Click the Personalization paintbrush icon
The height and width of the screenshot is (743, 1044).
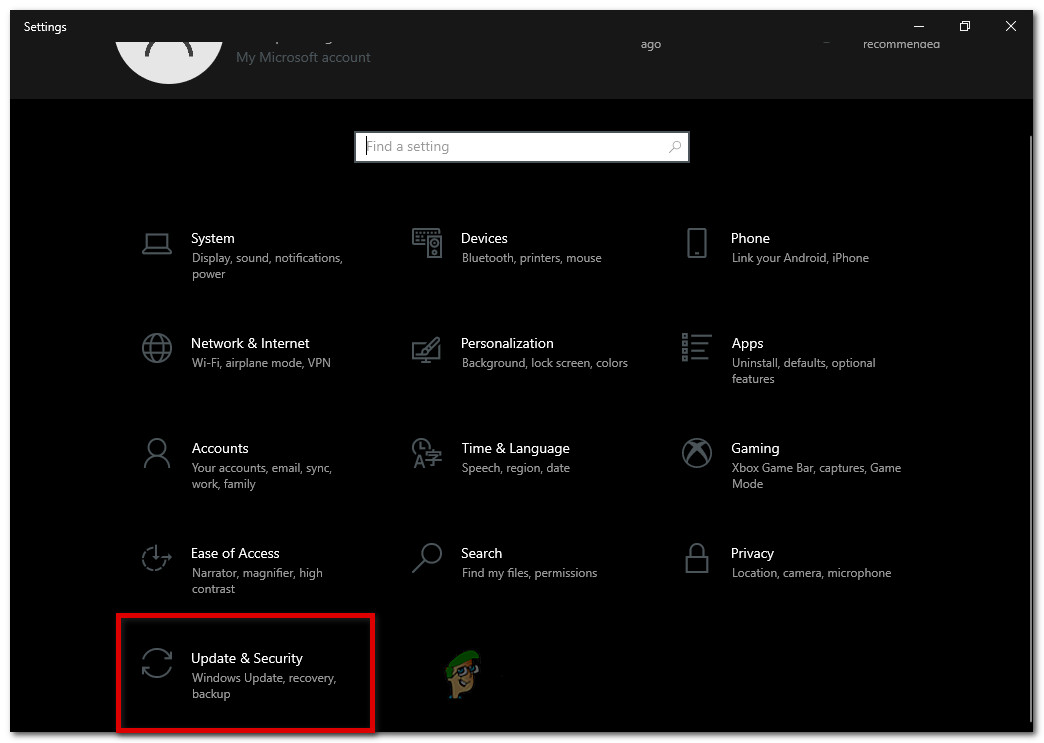pyautogui.click(x=426, y=349)
